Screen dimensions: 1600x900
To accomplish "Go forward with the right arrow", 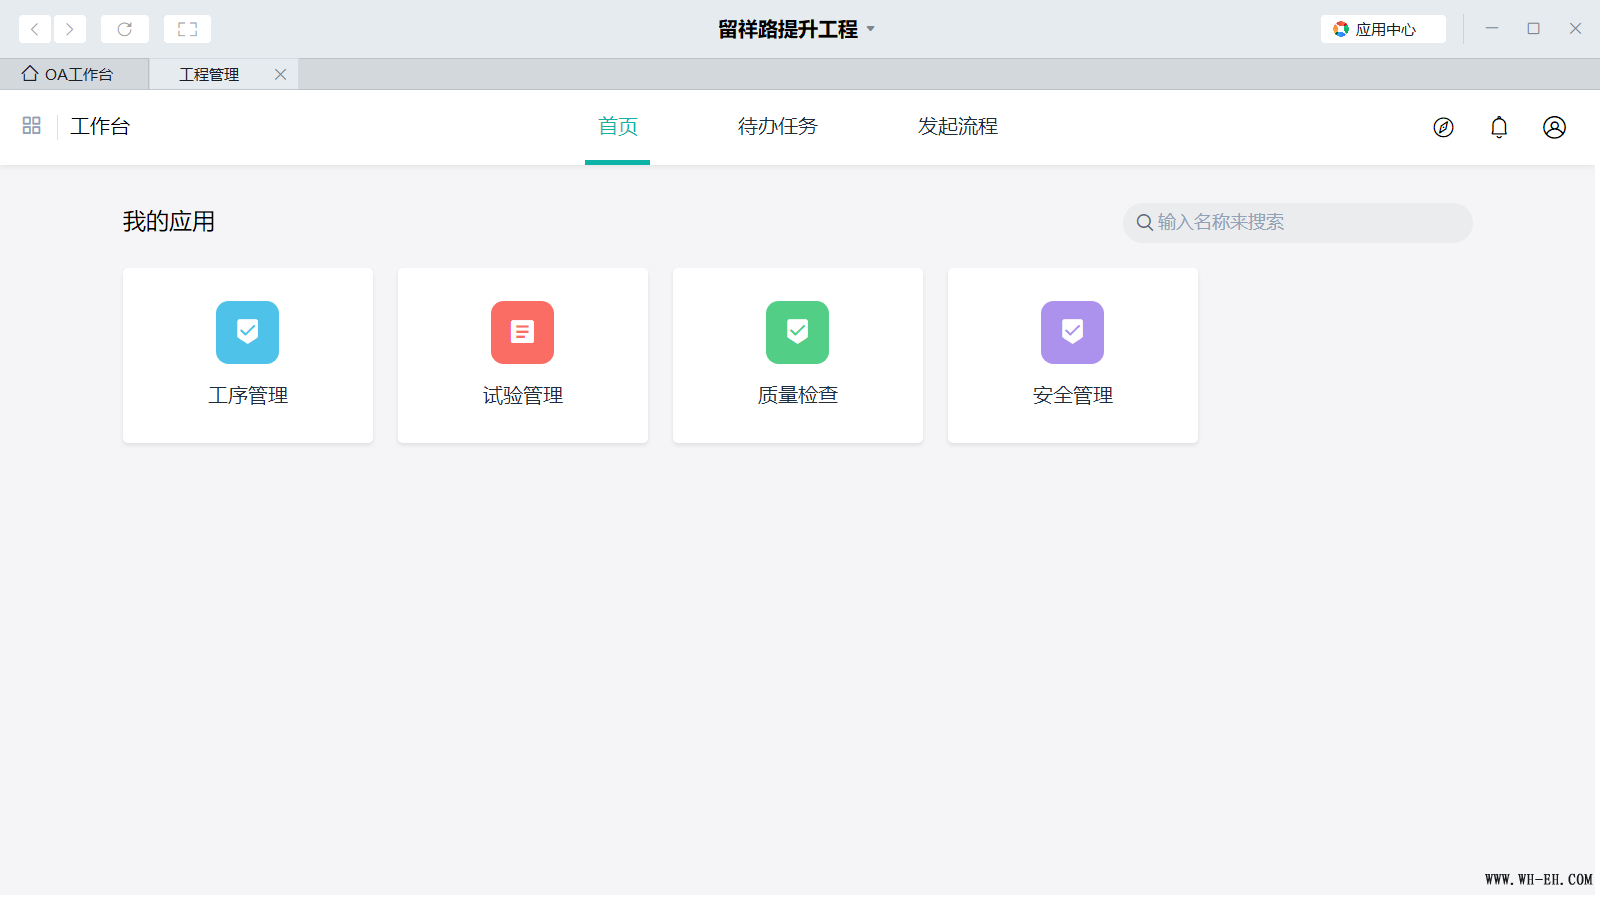I will coord(69,29).
